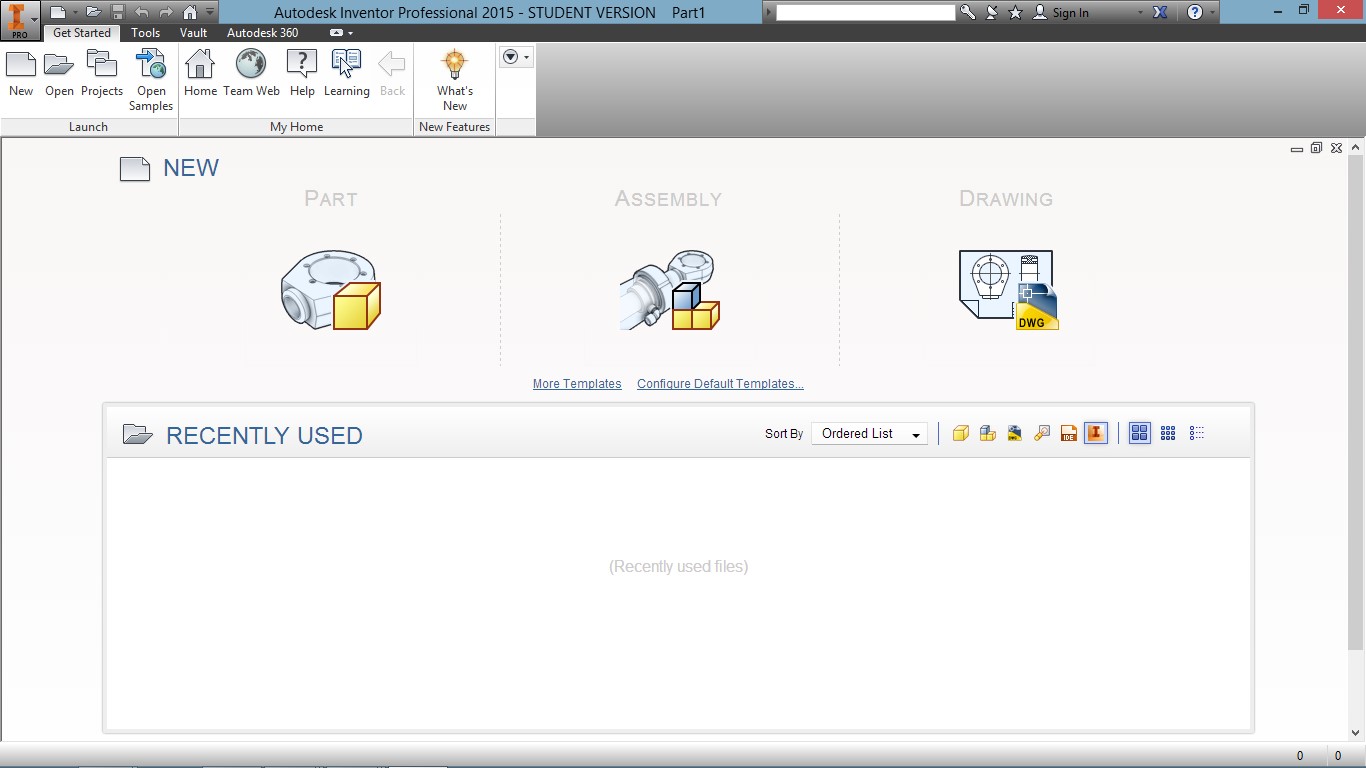Click Configure Default Templates link
The image size is (1366, 768).
tap(720, 384)
